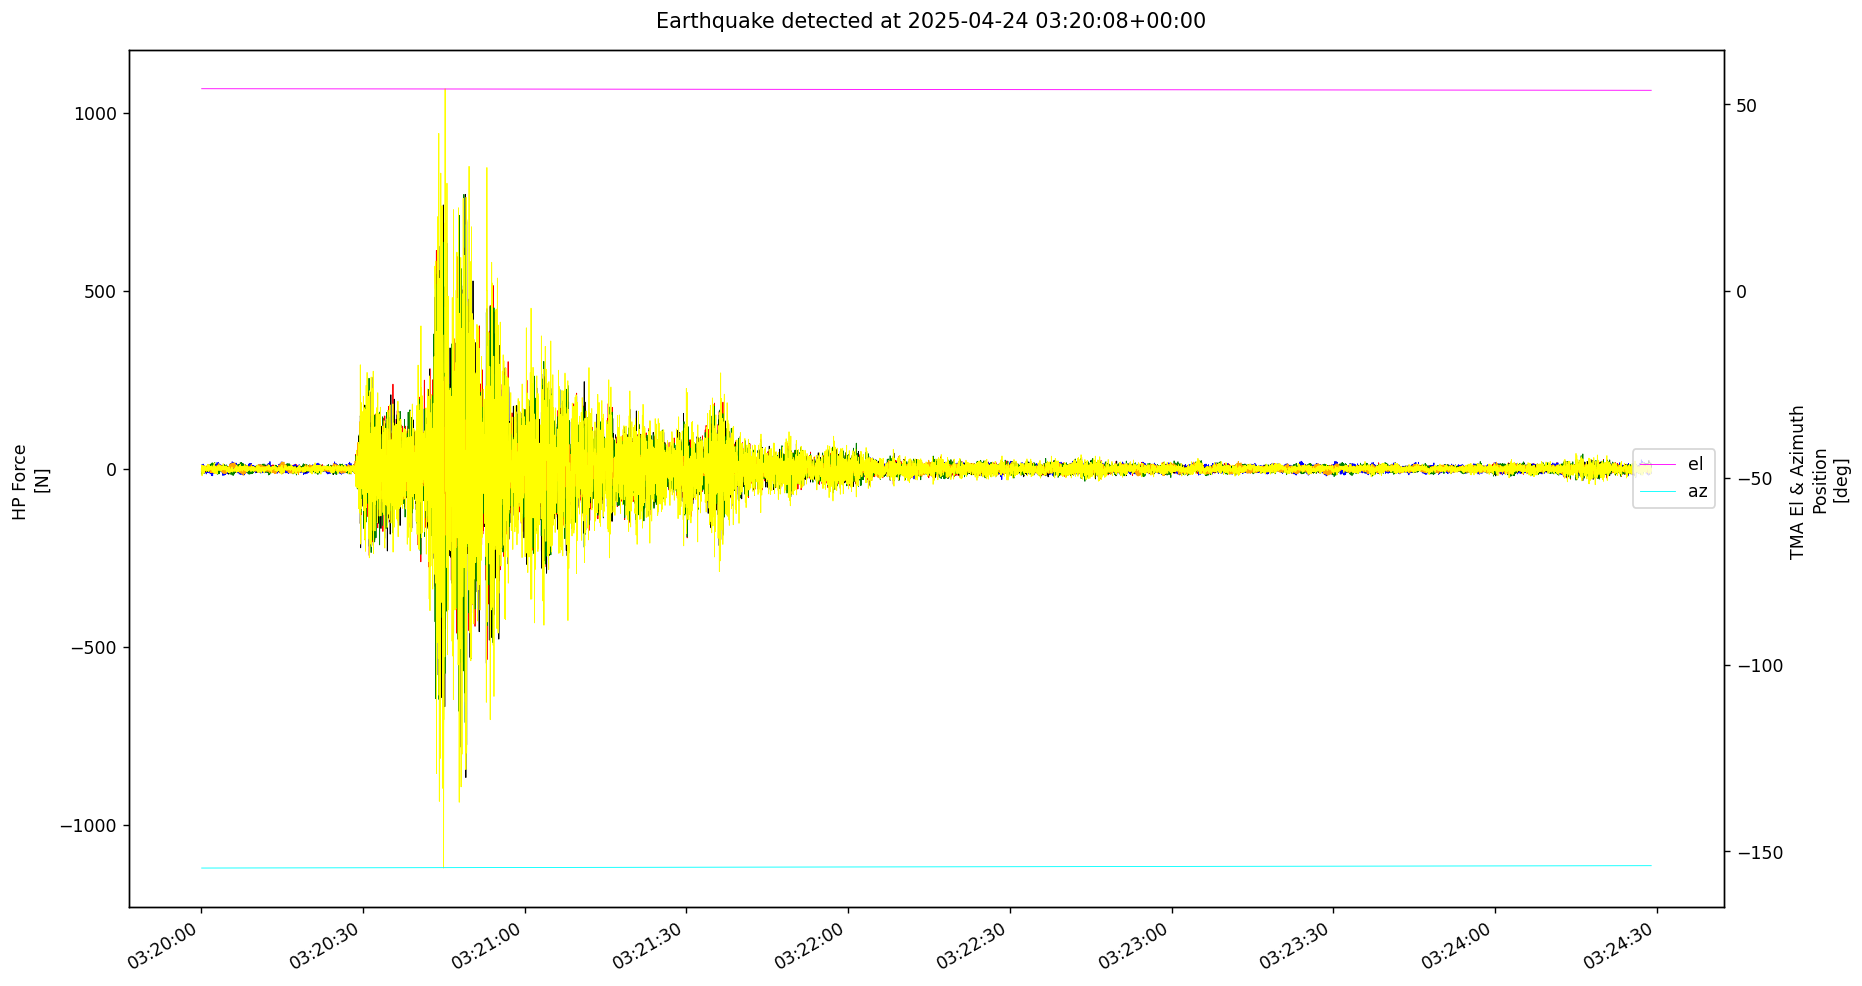
Task: Click the 'az' legend entry
Action: pos(1697,491)
